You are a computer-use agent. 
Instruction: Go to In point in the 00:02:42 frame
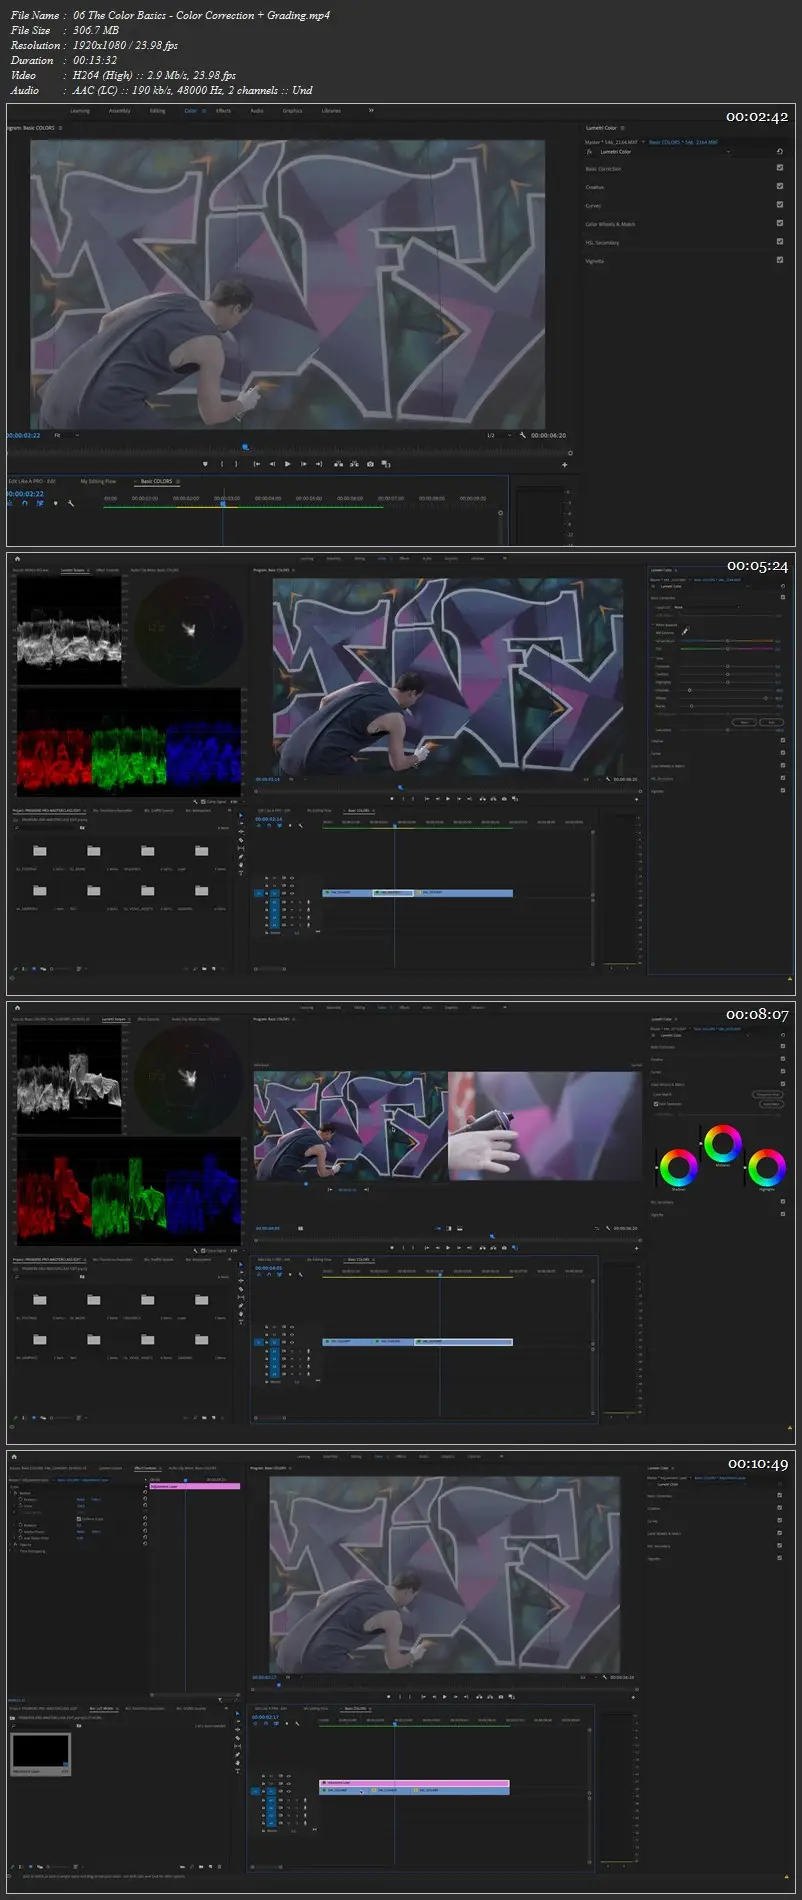(x=256, y=464)
